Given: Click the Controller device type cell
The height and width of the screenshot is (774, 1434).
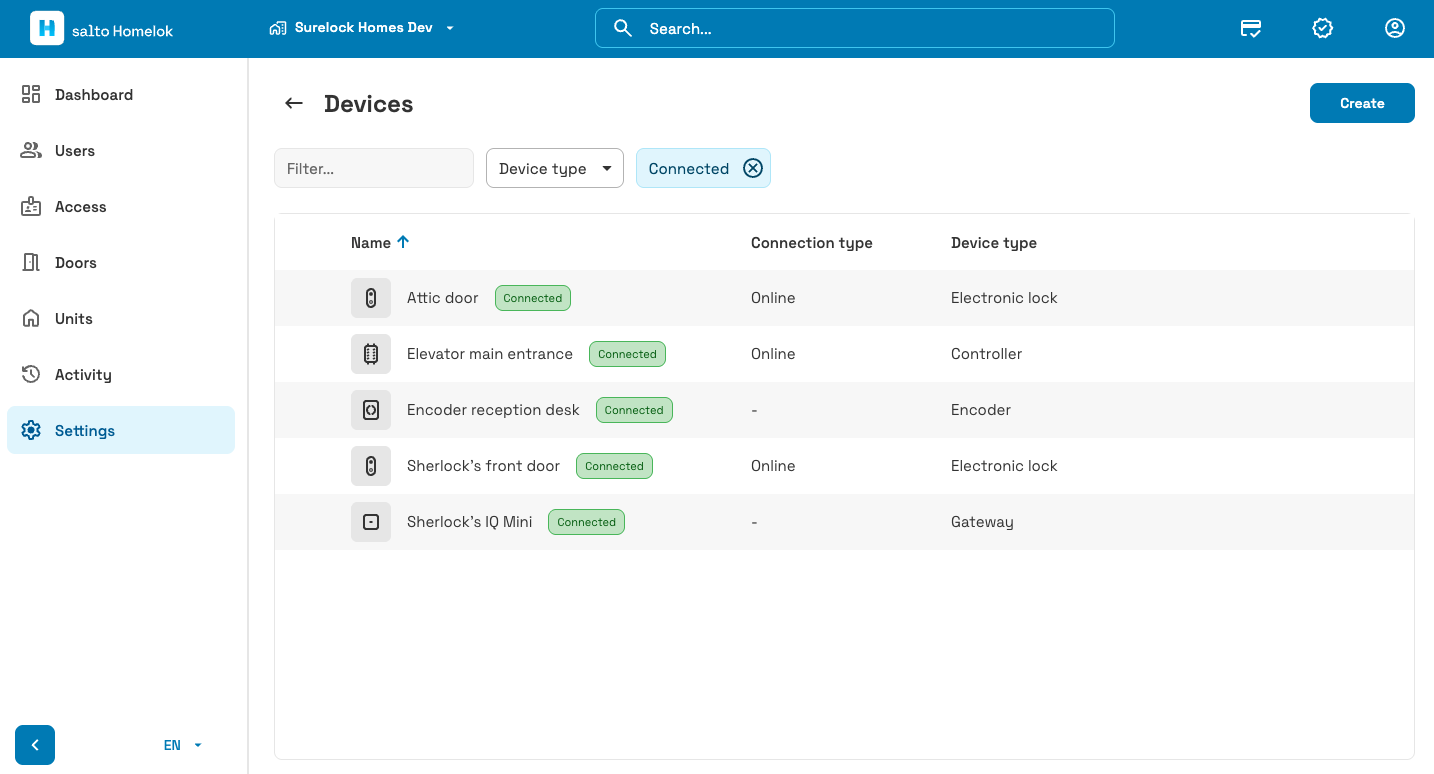Looking at the screenshot, I should [987, 354].
